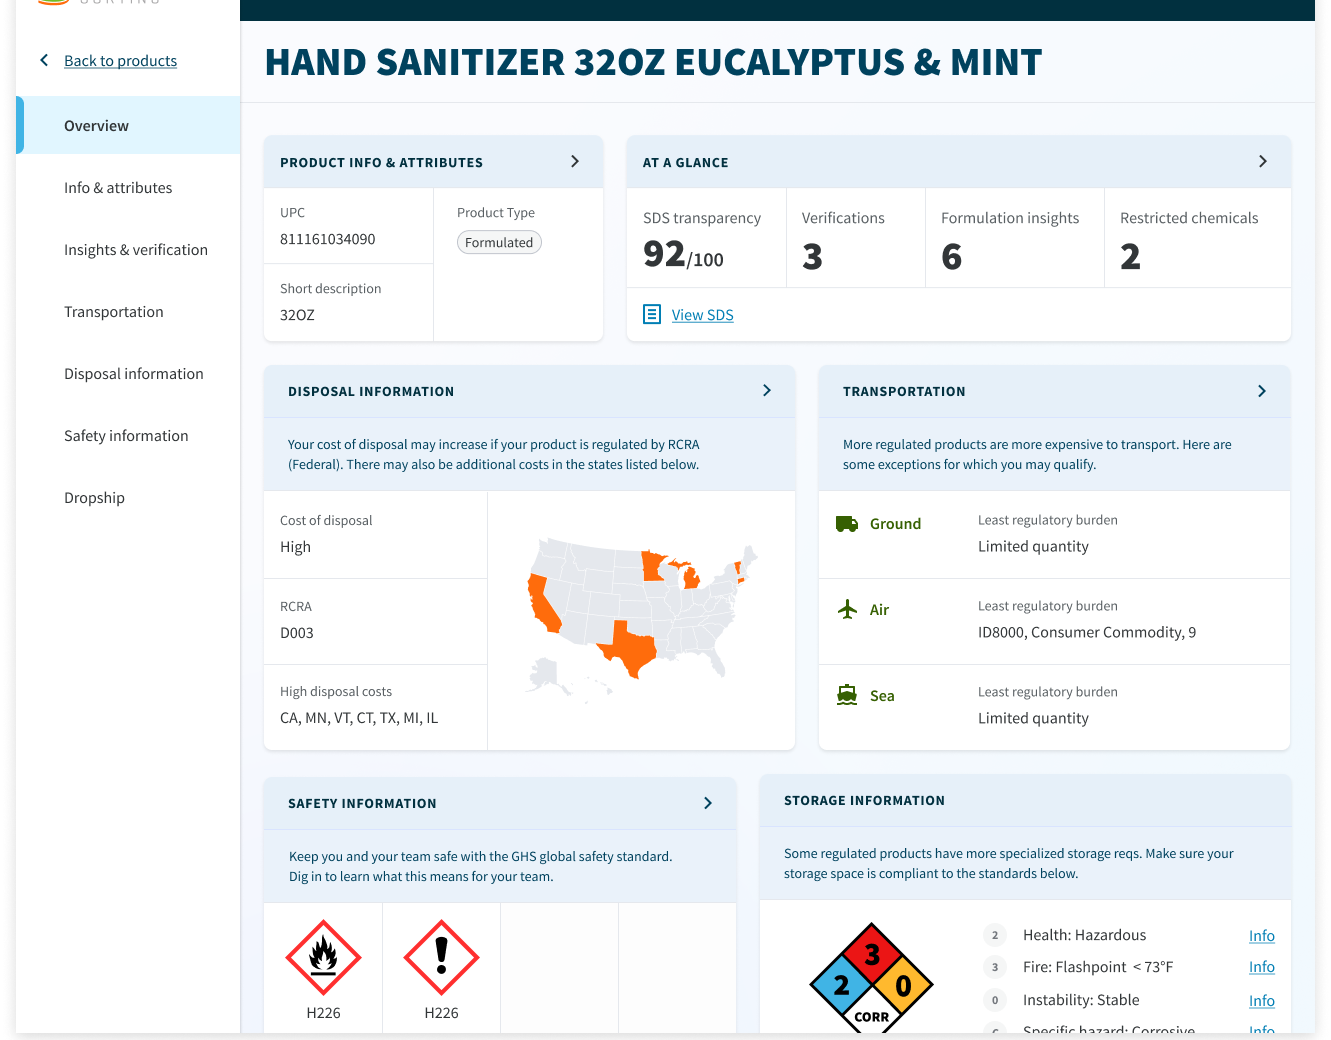Click Info link for Instability: Stable
This screenshot has width=1331, height=1040.
click(1262, 1001)
